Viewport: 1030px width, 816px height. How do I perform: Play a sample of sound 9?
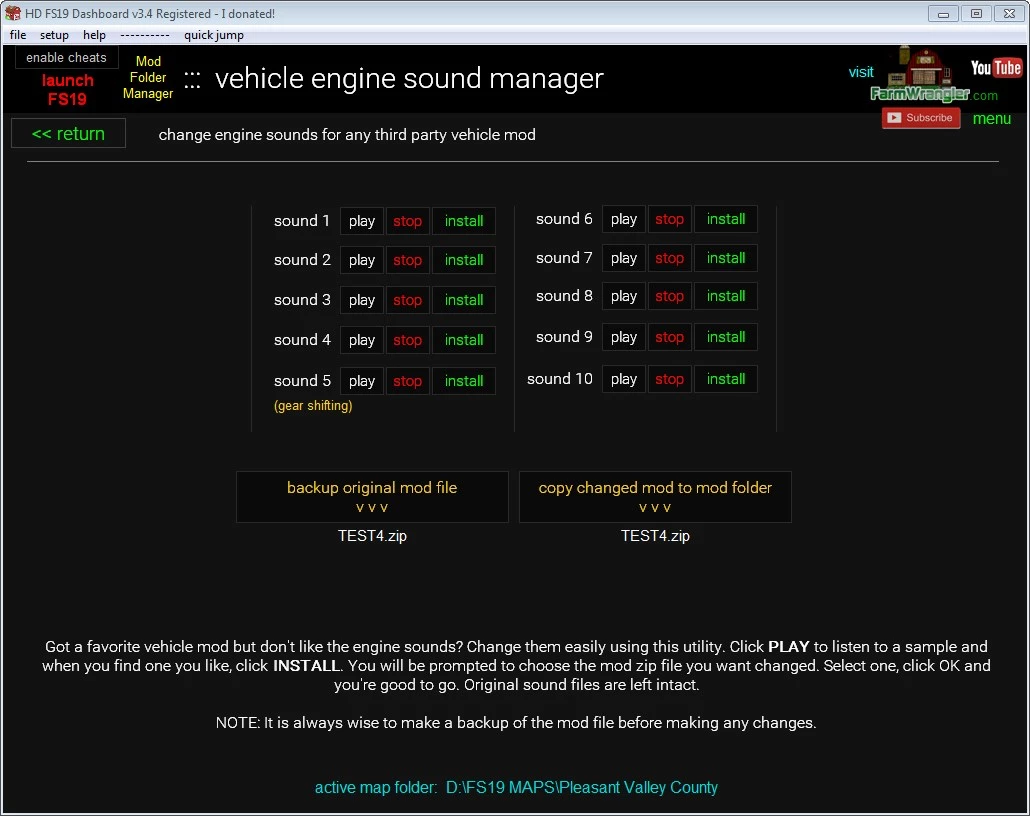623,337
